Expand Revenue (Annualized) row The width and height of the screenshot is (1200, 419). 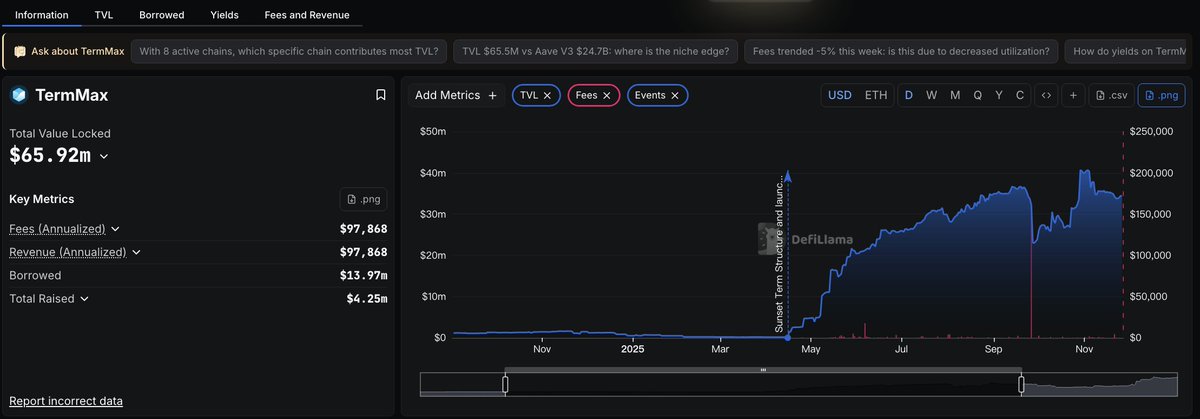coord(136,252)
